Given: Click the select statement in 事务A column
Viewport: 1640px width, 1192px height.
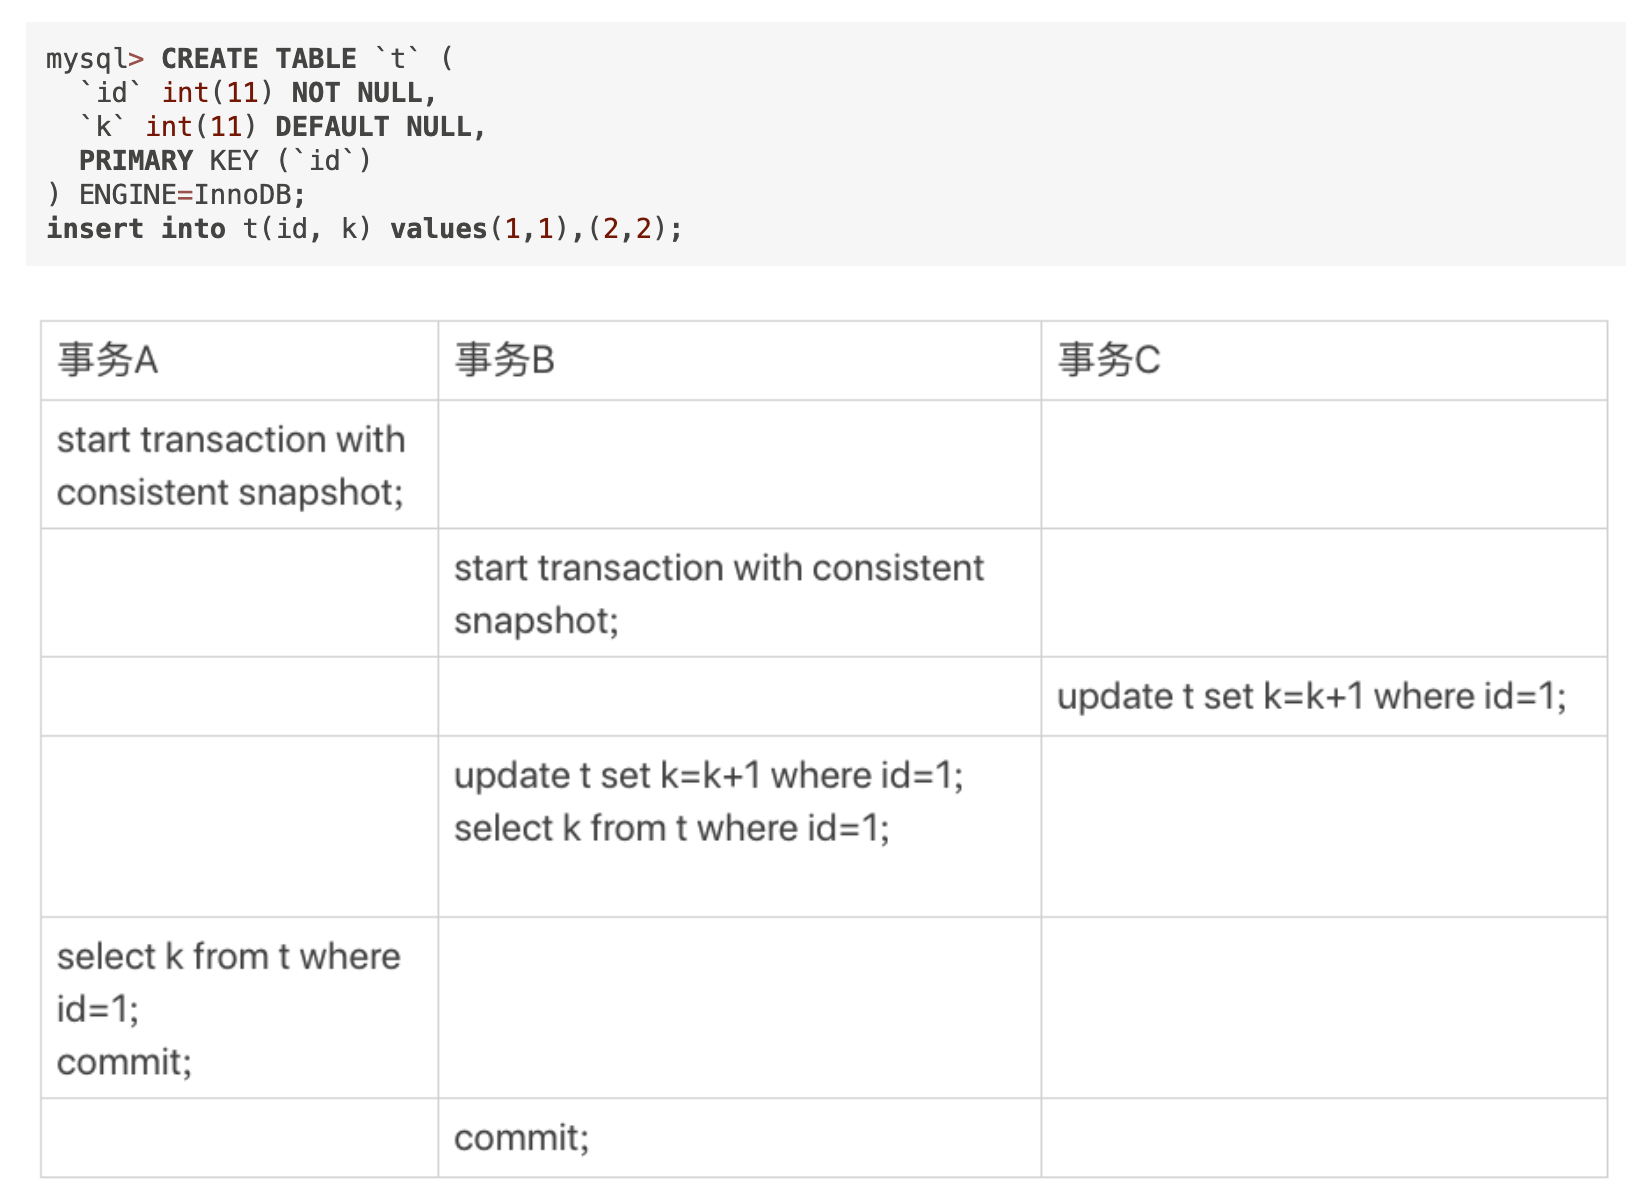Looking at the screenshot, I should click(x=228, y=982).
